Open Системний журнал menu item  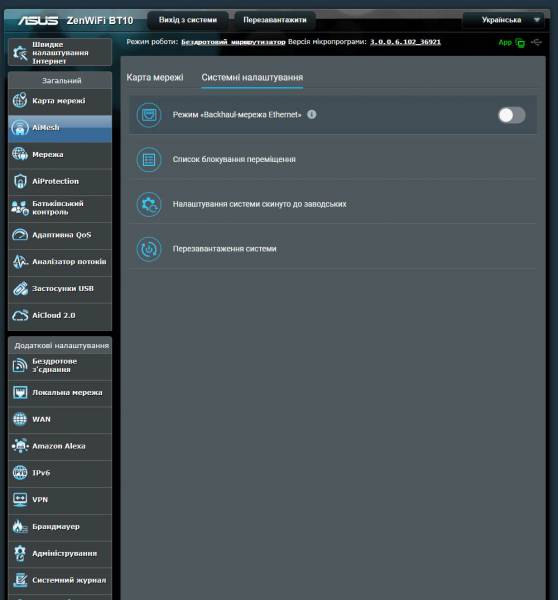click(60, 580)
